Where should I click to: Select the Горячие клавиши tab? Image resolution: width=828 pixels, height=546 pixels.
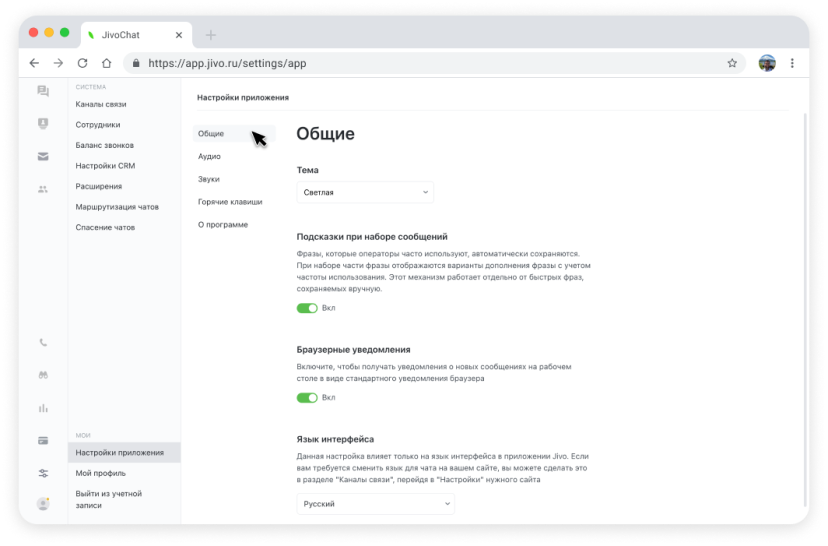click(x=230, y=201)
